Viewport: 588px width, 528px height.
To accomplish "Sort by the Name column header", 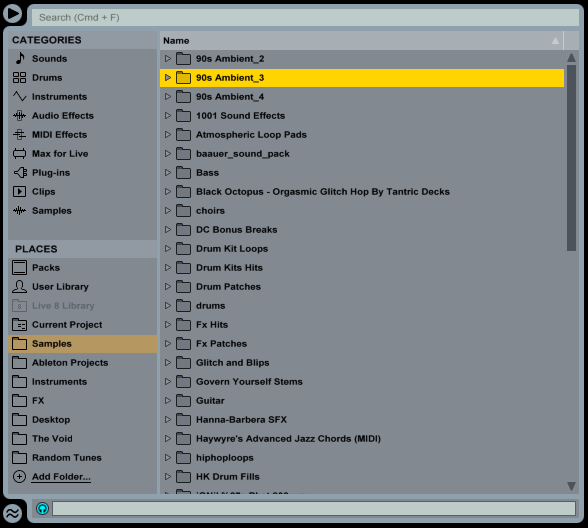I will [362, 40].
